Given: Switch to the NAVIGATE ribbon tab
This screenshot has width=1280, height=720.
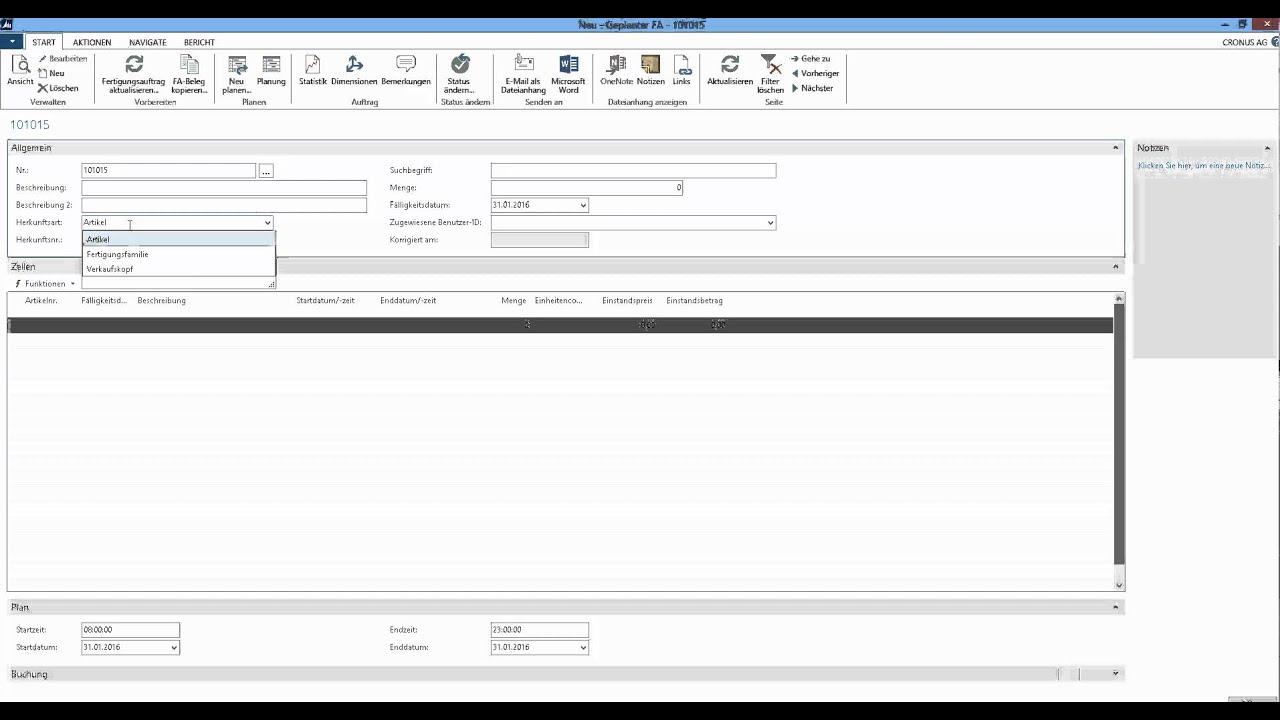Looking at the screenshot, I should tap(148, 42).
